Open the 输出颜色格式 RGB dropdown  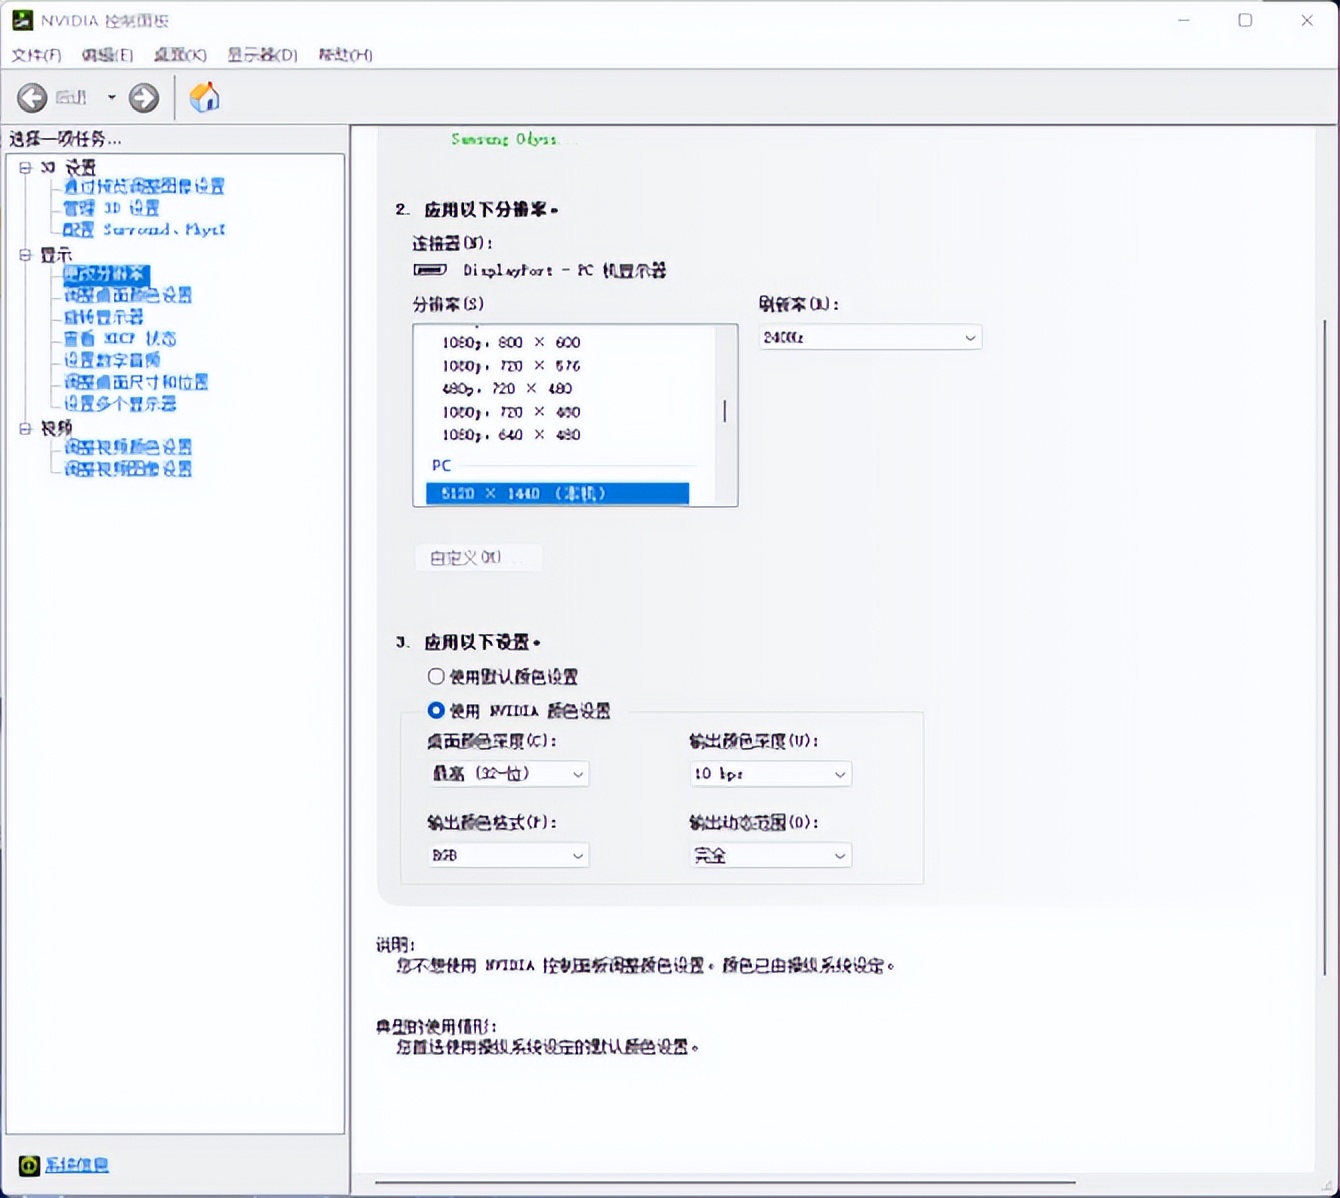(x=508, y=856)
